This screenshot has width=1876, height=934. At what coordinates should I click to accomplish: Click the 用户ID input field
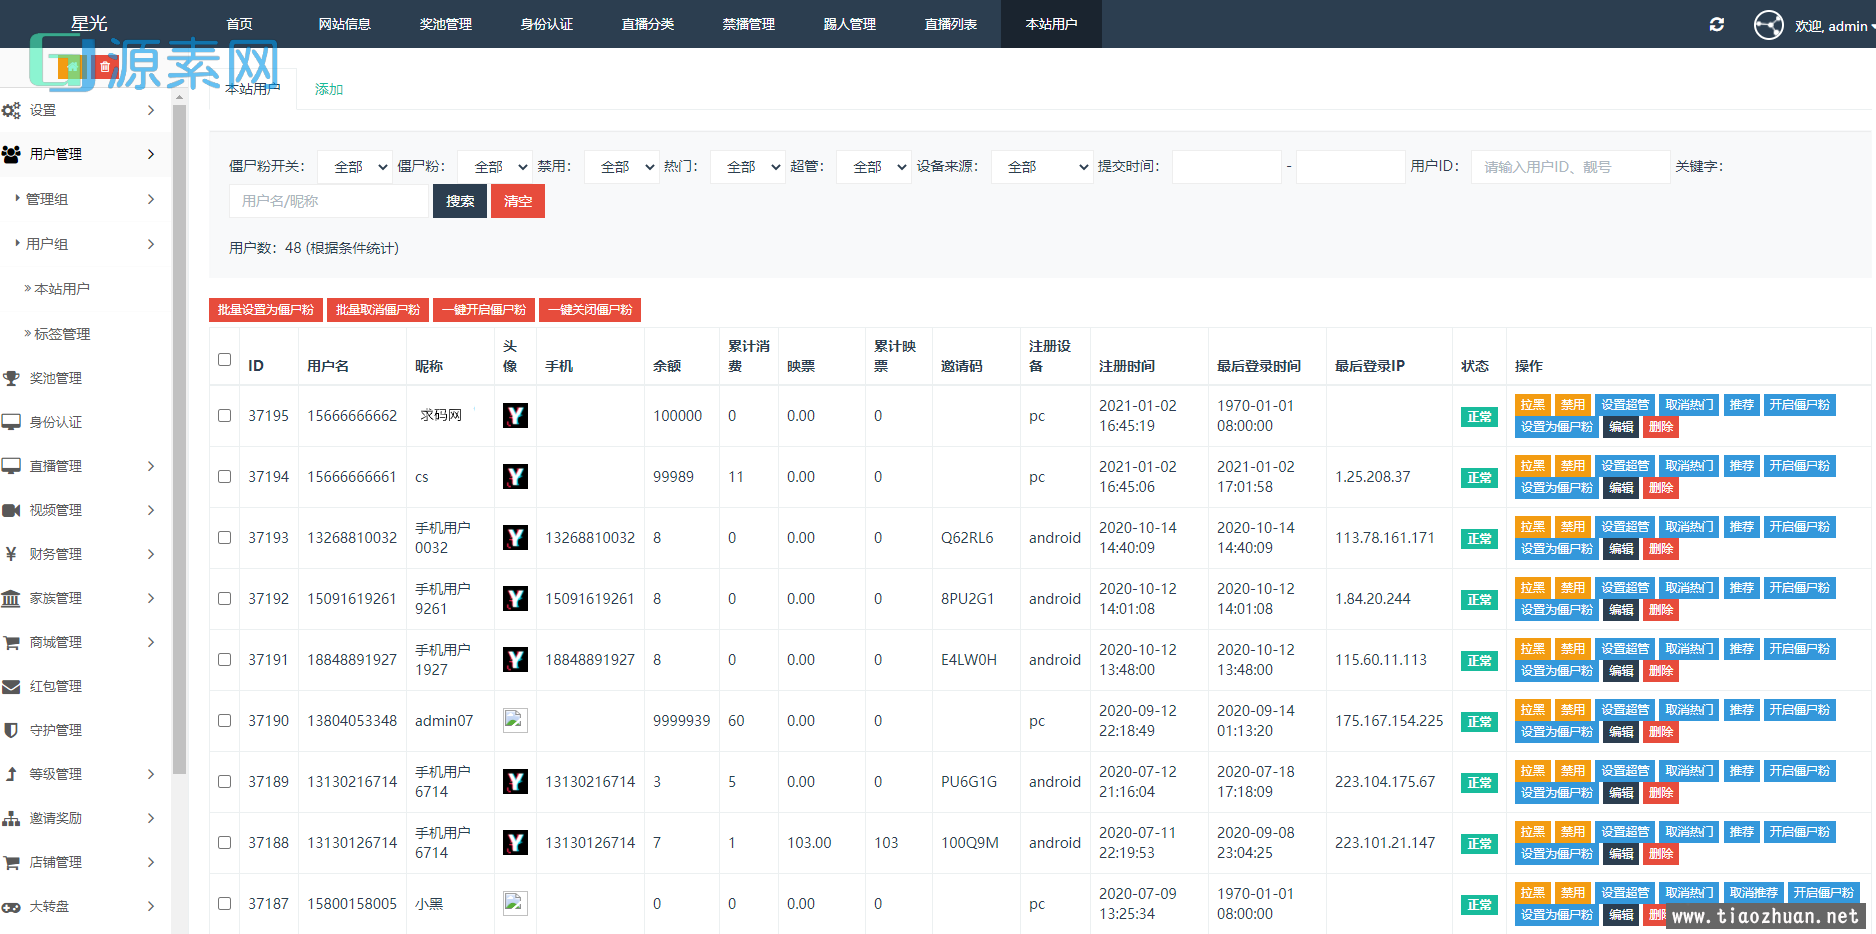click(x=1569, y=167)
